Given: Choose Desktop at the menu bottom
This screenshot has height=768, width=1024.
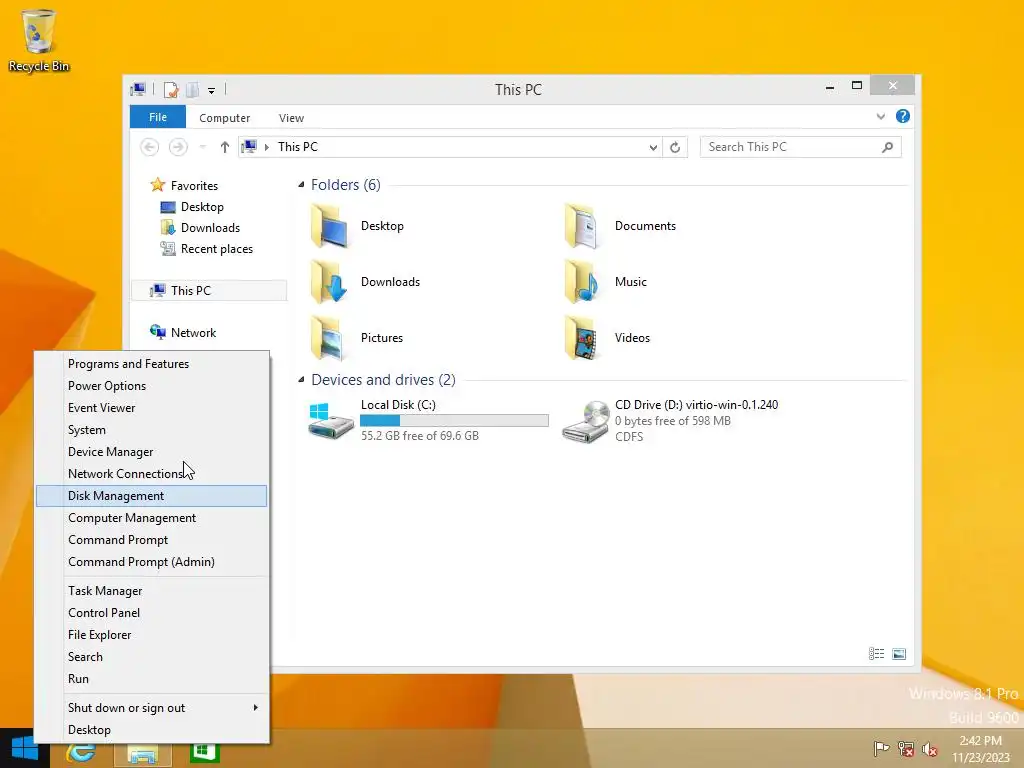Looking at the screenshot, I should coord(152,730).
